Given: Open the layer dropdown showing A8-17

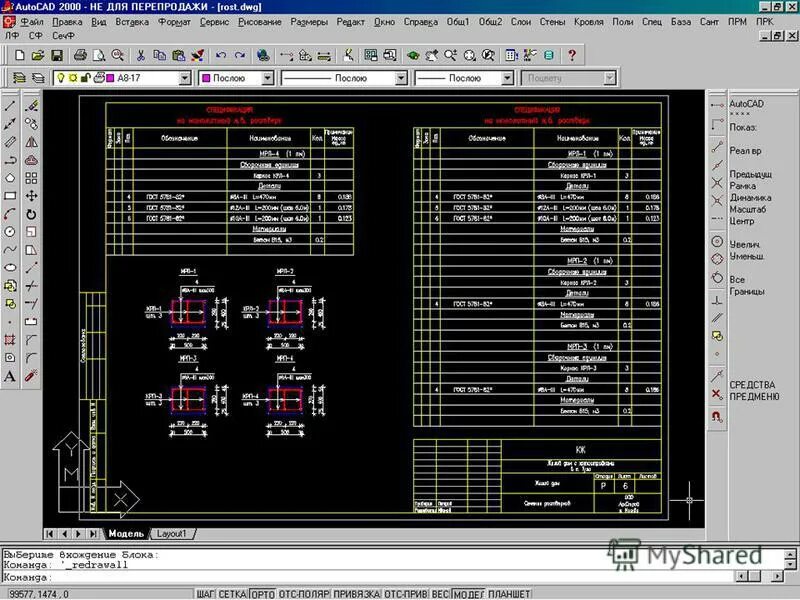Looking at the screenshot, I should point(186,76).
